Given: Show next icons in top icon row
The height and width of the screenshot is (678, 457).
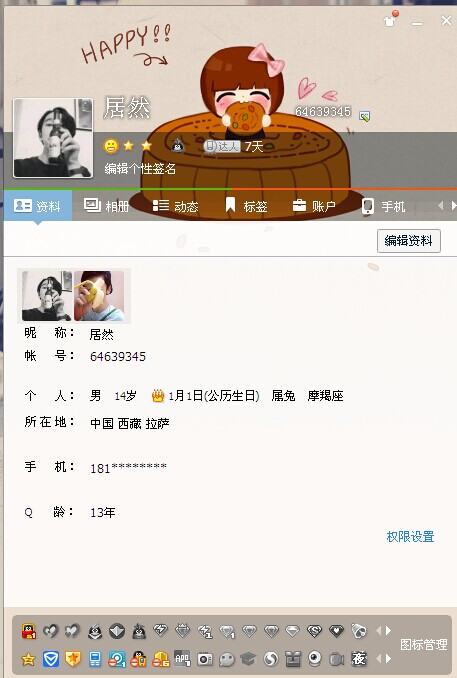Looking at the screenshot, I should click(x=388, y=630).
